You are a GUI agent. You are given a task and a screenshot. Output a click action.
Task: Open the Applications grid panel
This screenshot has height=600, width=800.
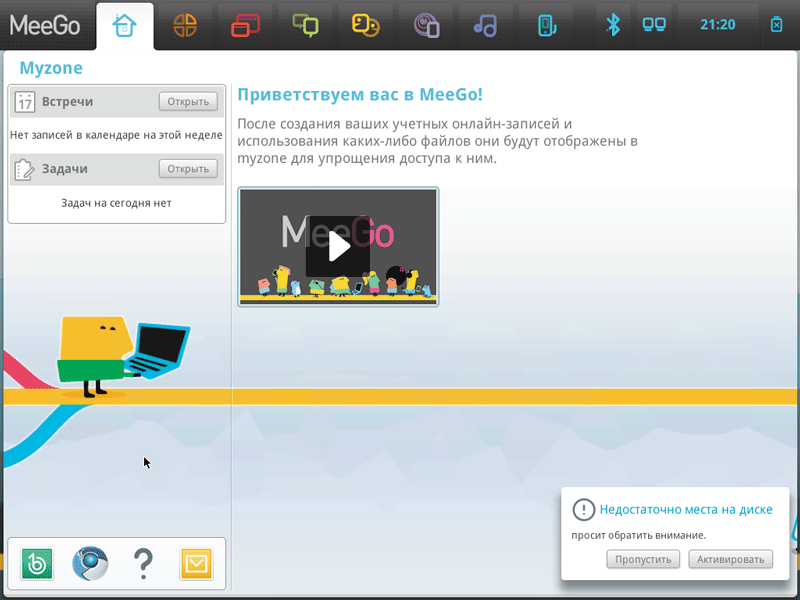tap(186, 24)
